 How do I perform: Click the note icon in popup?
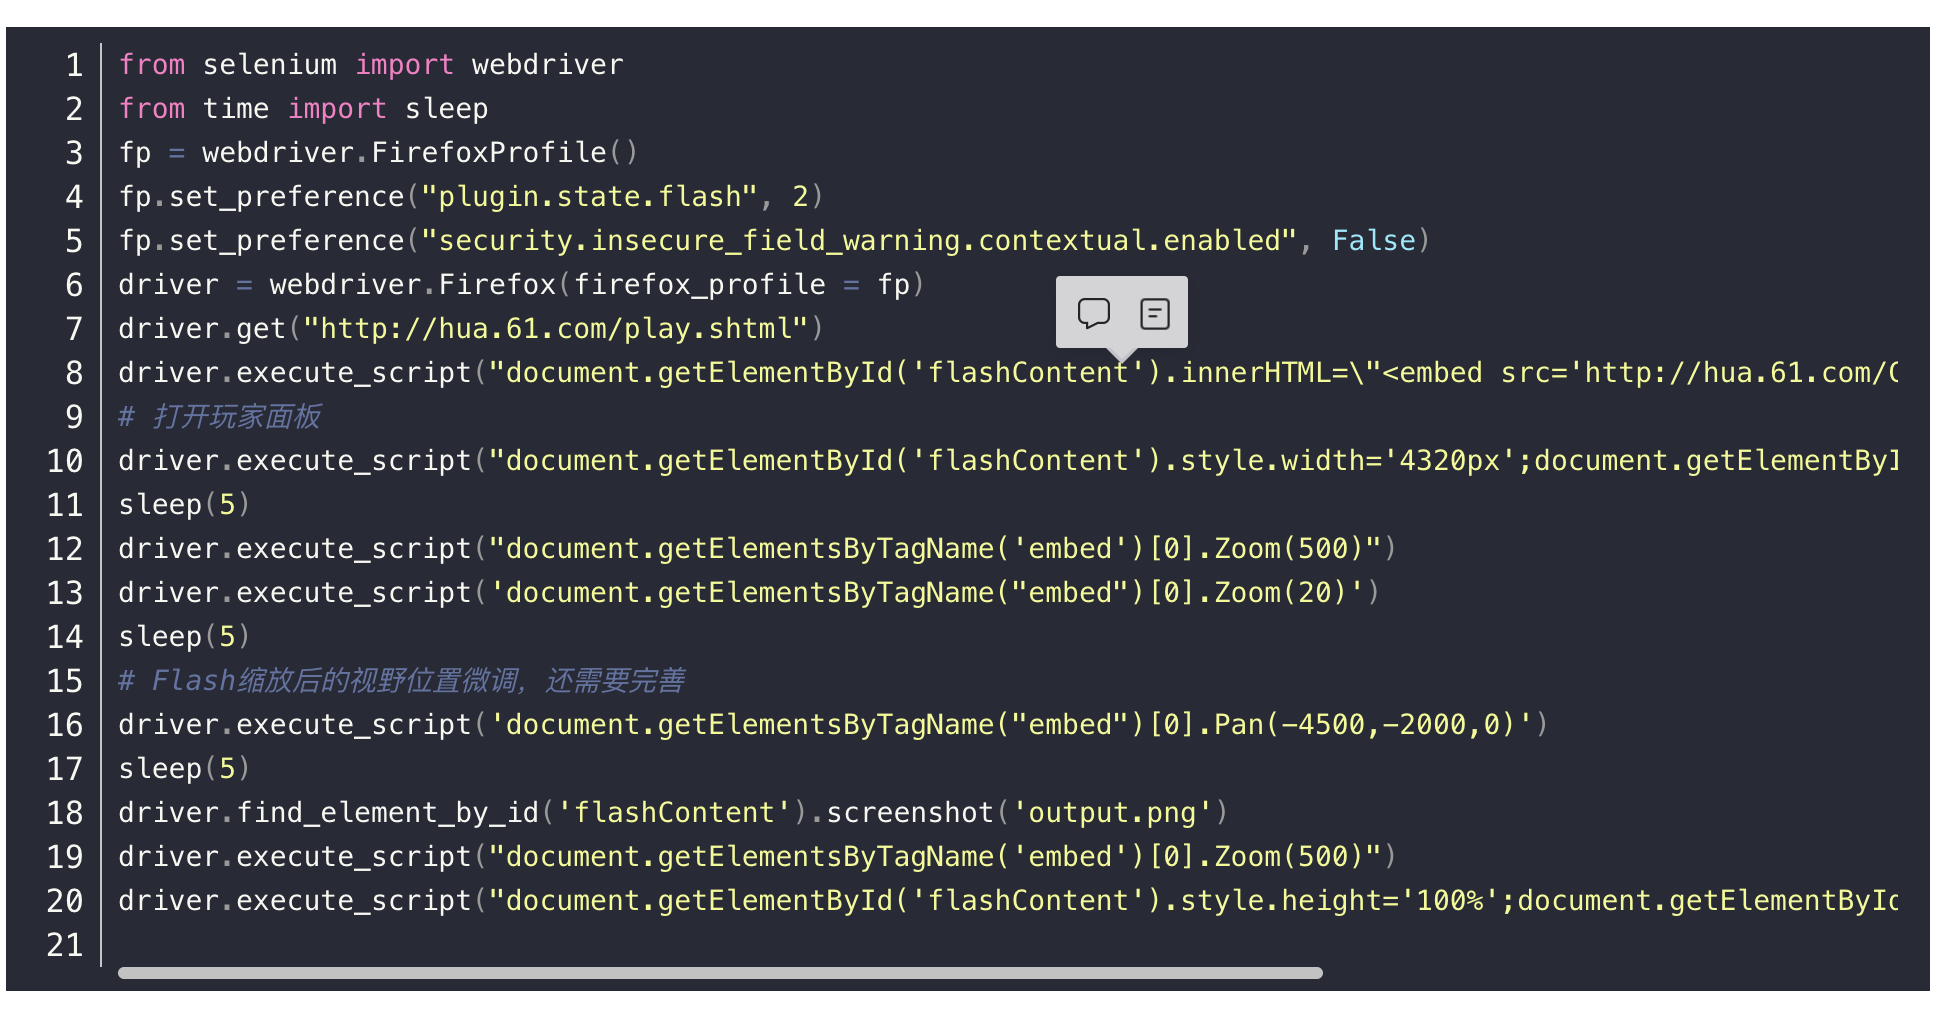click(x=1154, y=314)
